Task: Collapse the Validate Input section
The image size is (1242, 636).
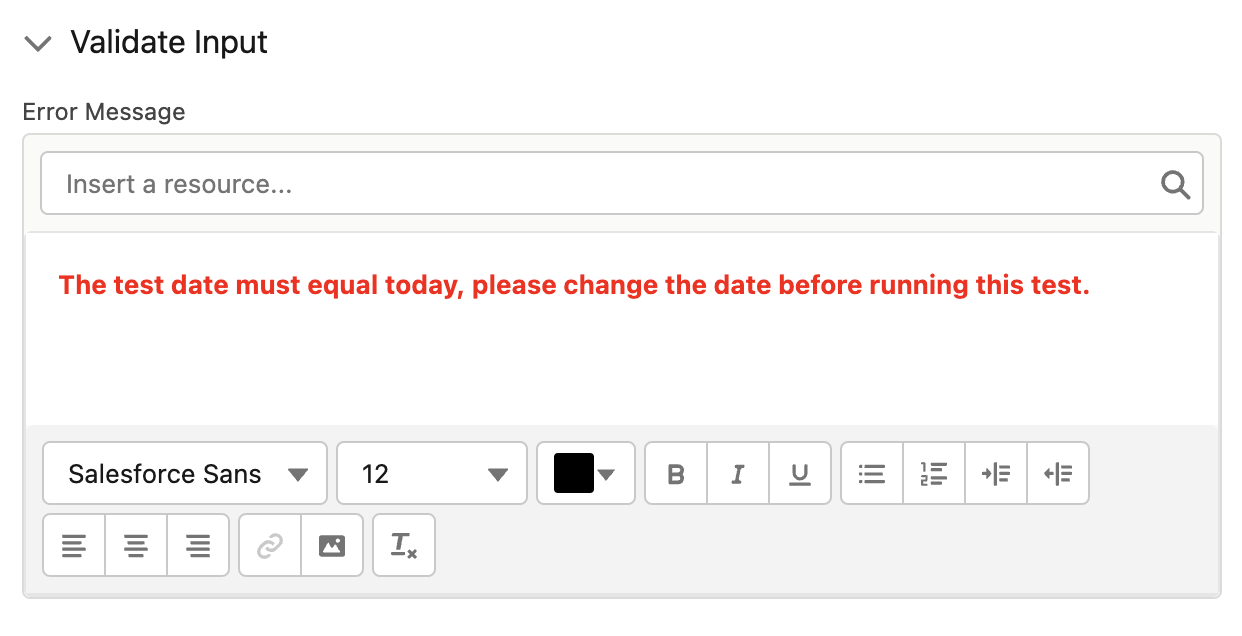Action: point(38,44)
